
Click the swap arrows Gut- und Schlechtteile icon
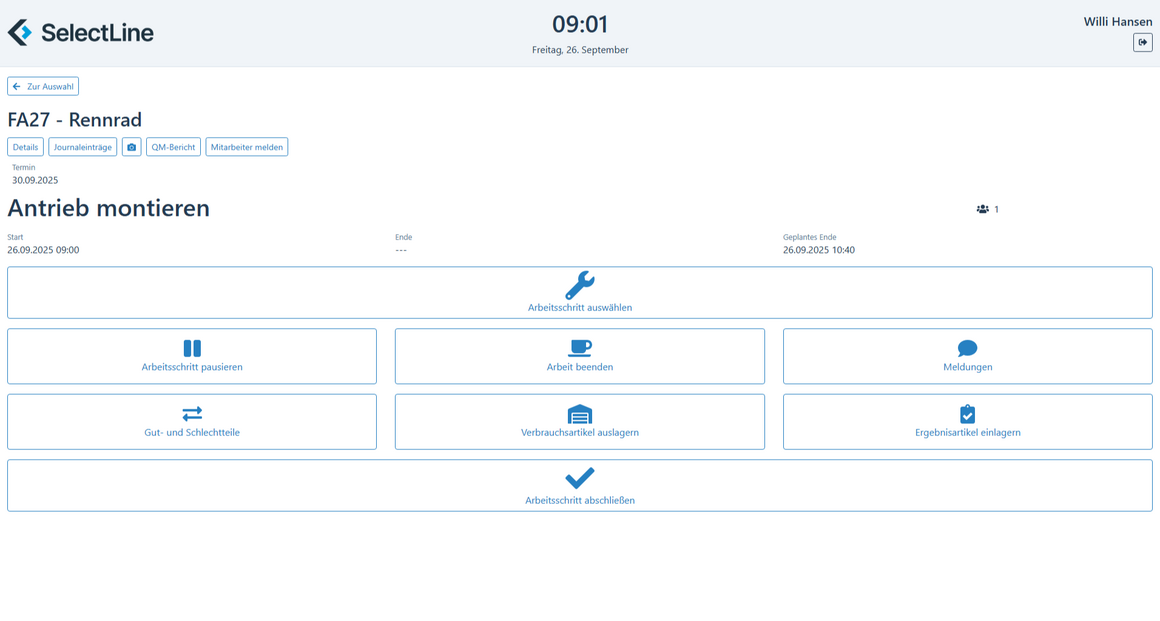coord(192,413)
